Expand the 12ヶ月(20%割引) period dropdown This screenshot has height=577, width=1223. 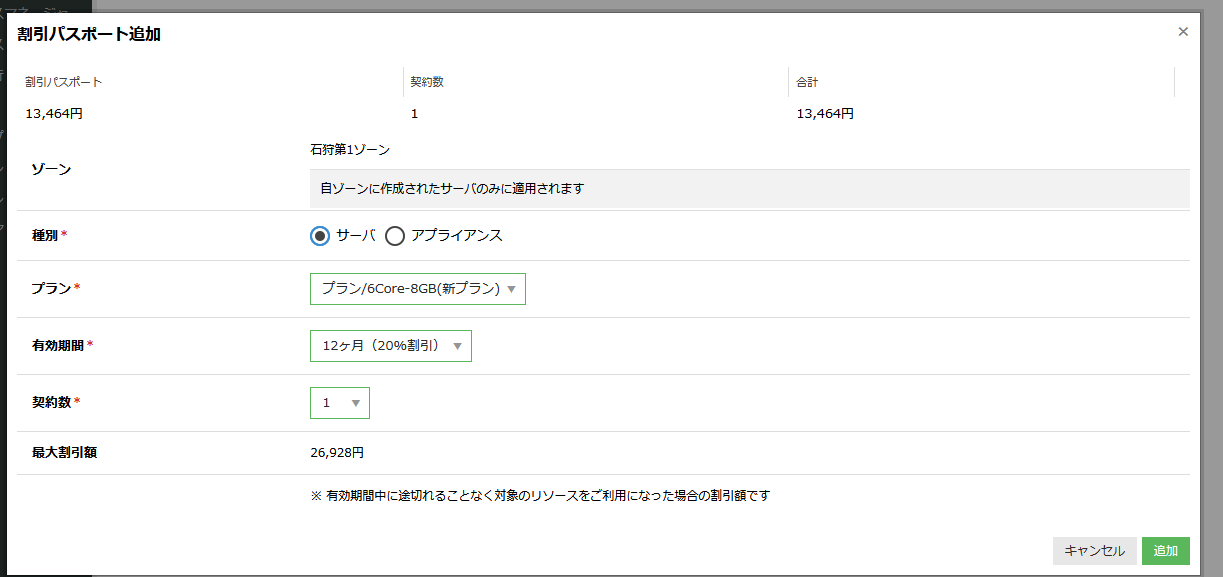[x=390, y=346]
